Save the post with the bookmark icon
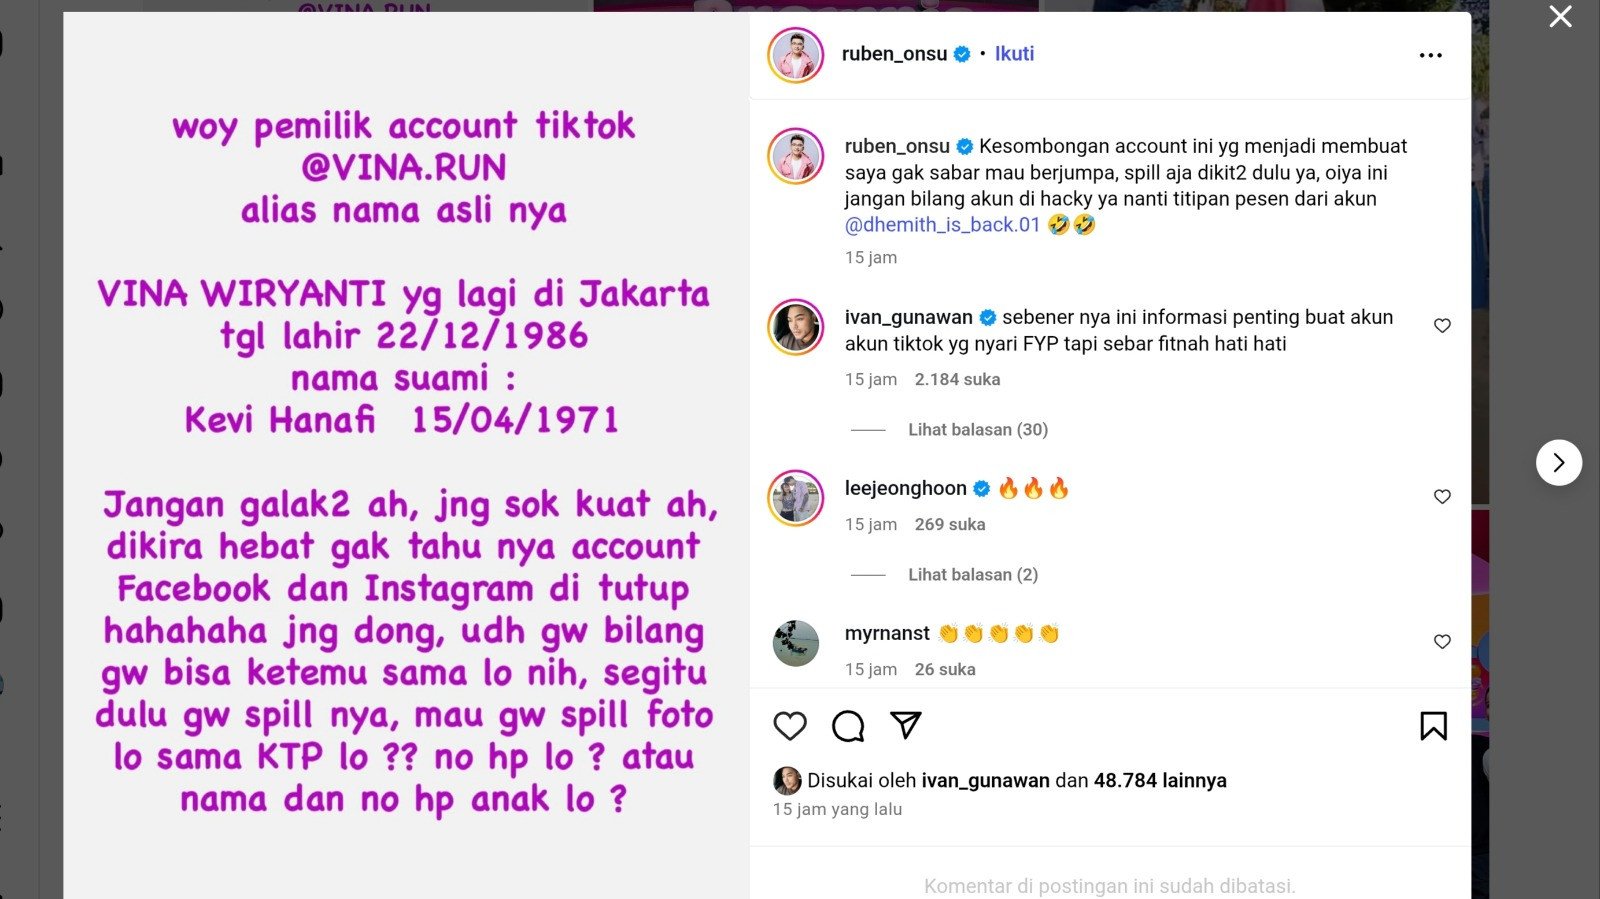This screenshot has width=1600, height=899. click(1433, 726)
